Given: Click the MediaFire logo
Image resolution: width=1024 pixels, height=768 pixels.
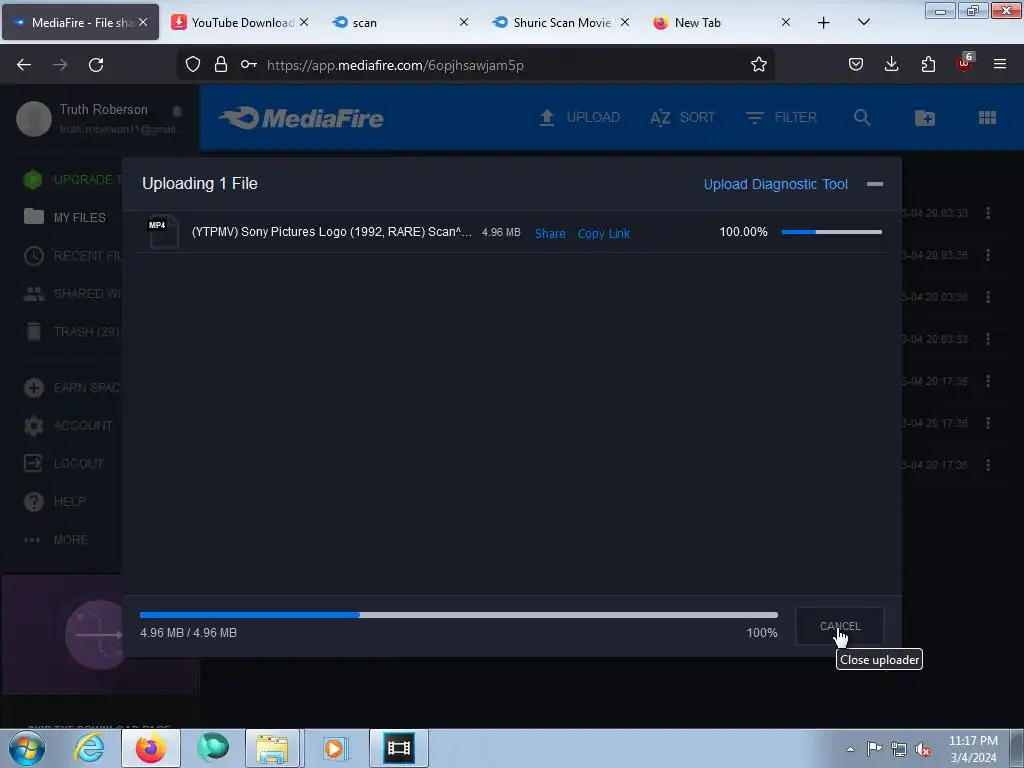Looking at the screenshot, I should (301, 118).
